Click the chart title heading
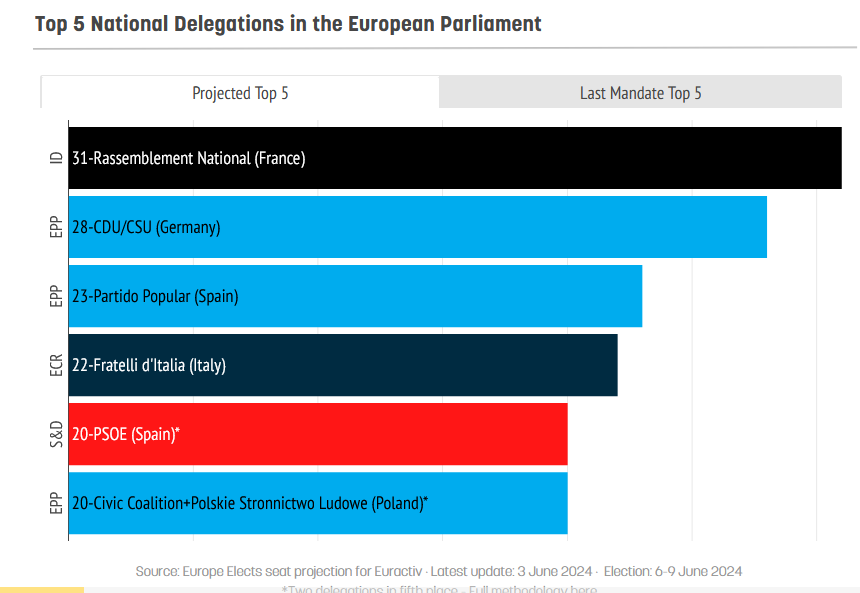 (288, 24)
